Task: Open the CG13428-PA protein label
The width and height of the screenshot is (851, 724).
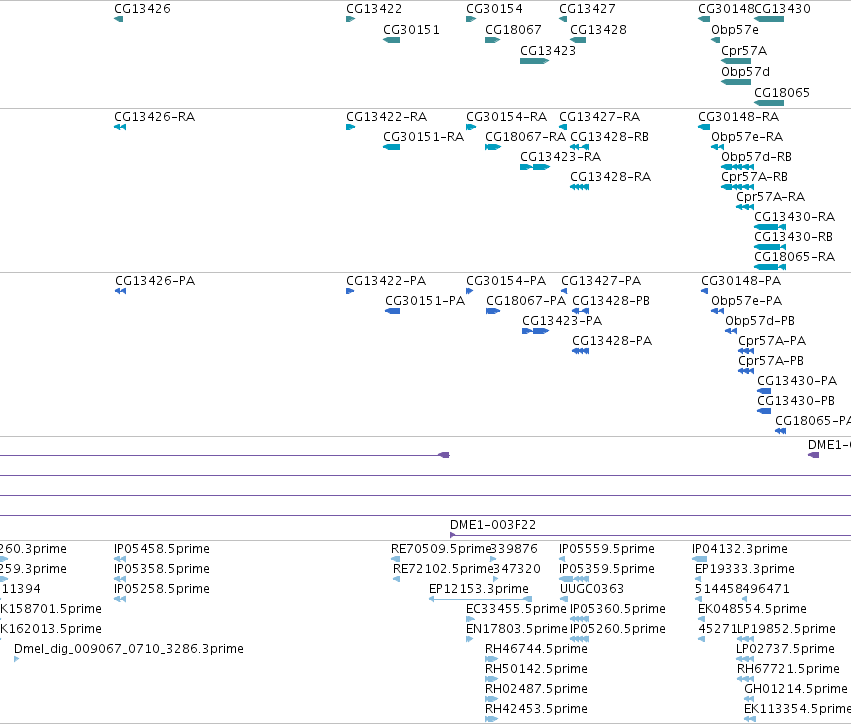Action: click(612, 341)
